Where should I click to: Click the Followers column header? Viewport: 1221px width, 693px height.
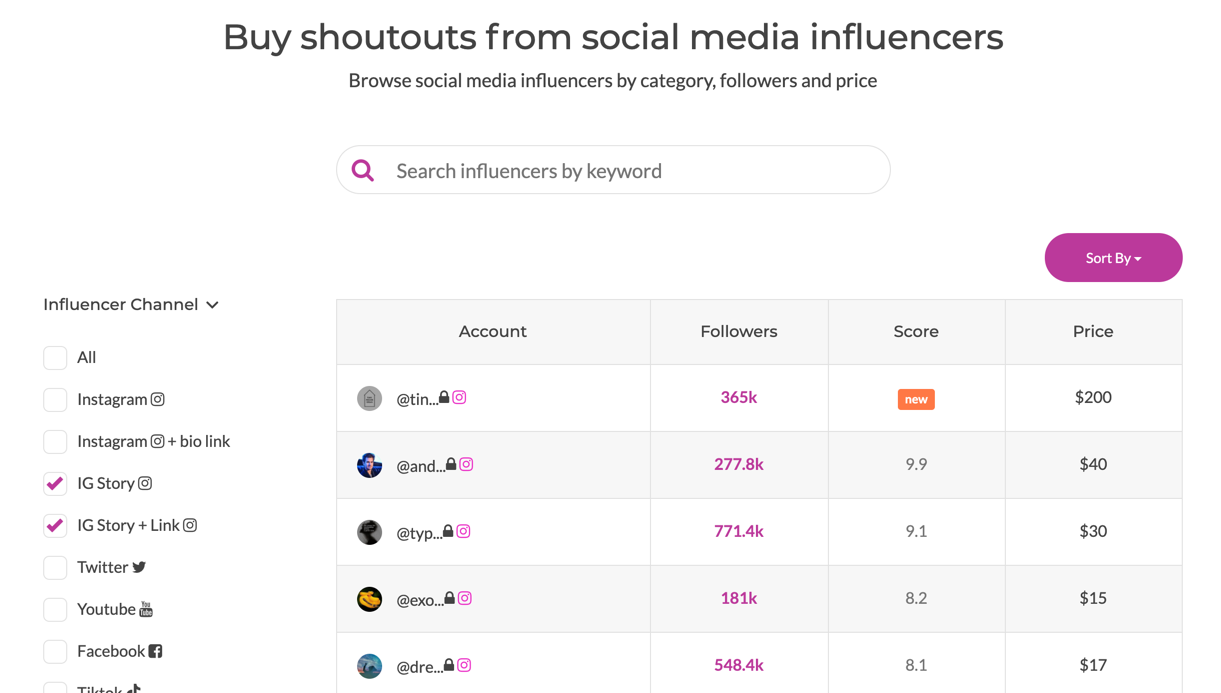(x=738, y=331)
